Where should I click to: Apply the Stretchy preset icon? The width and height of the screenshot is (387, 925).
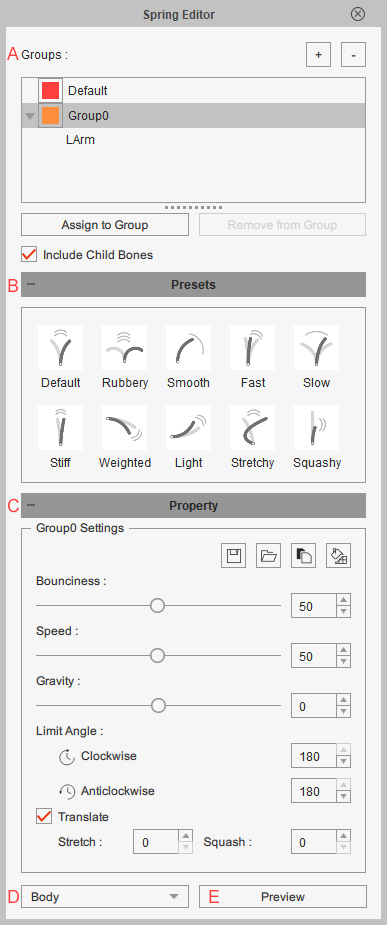click(x=252, y=428)
